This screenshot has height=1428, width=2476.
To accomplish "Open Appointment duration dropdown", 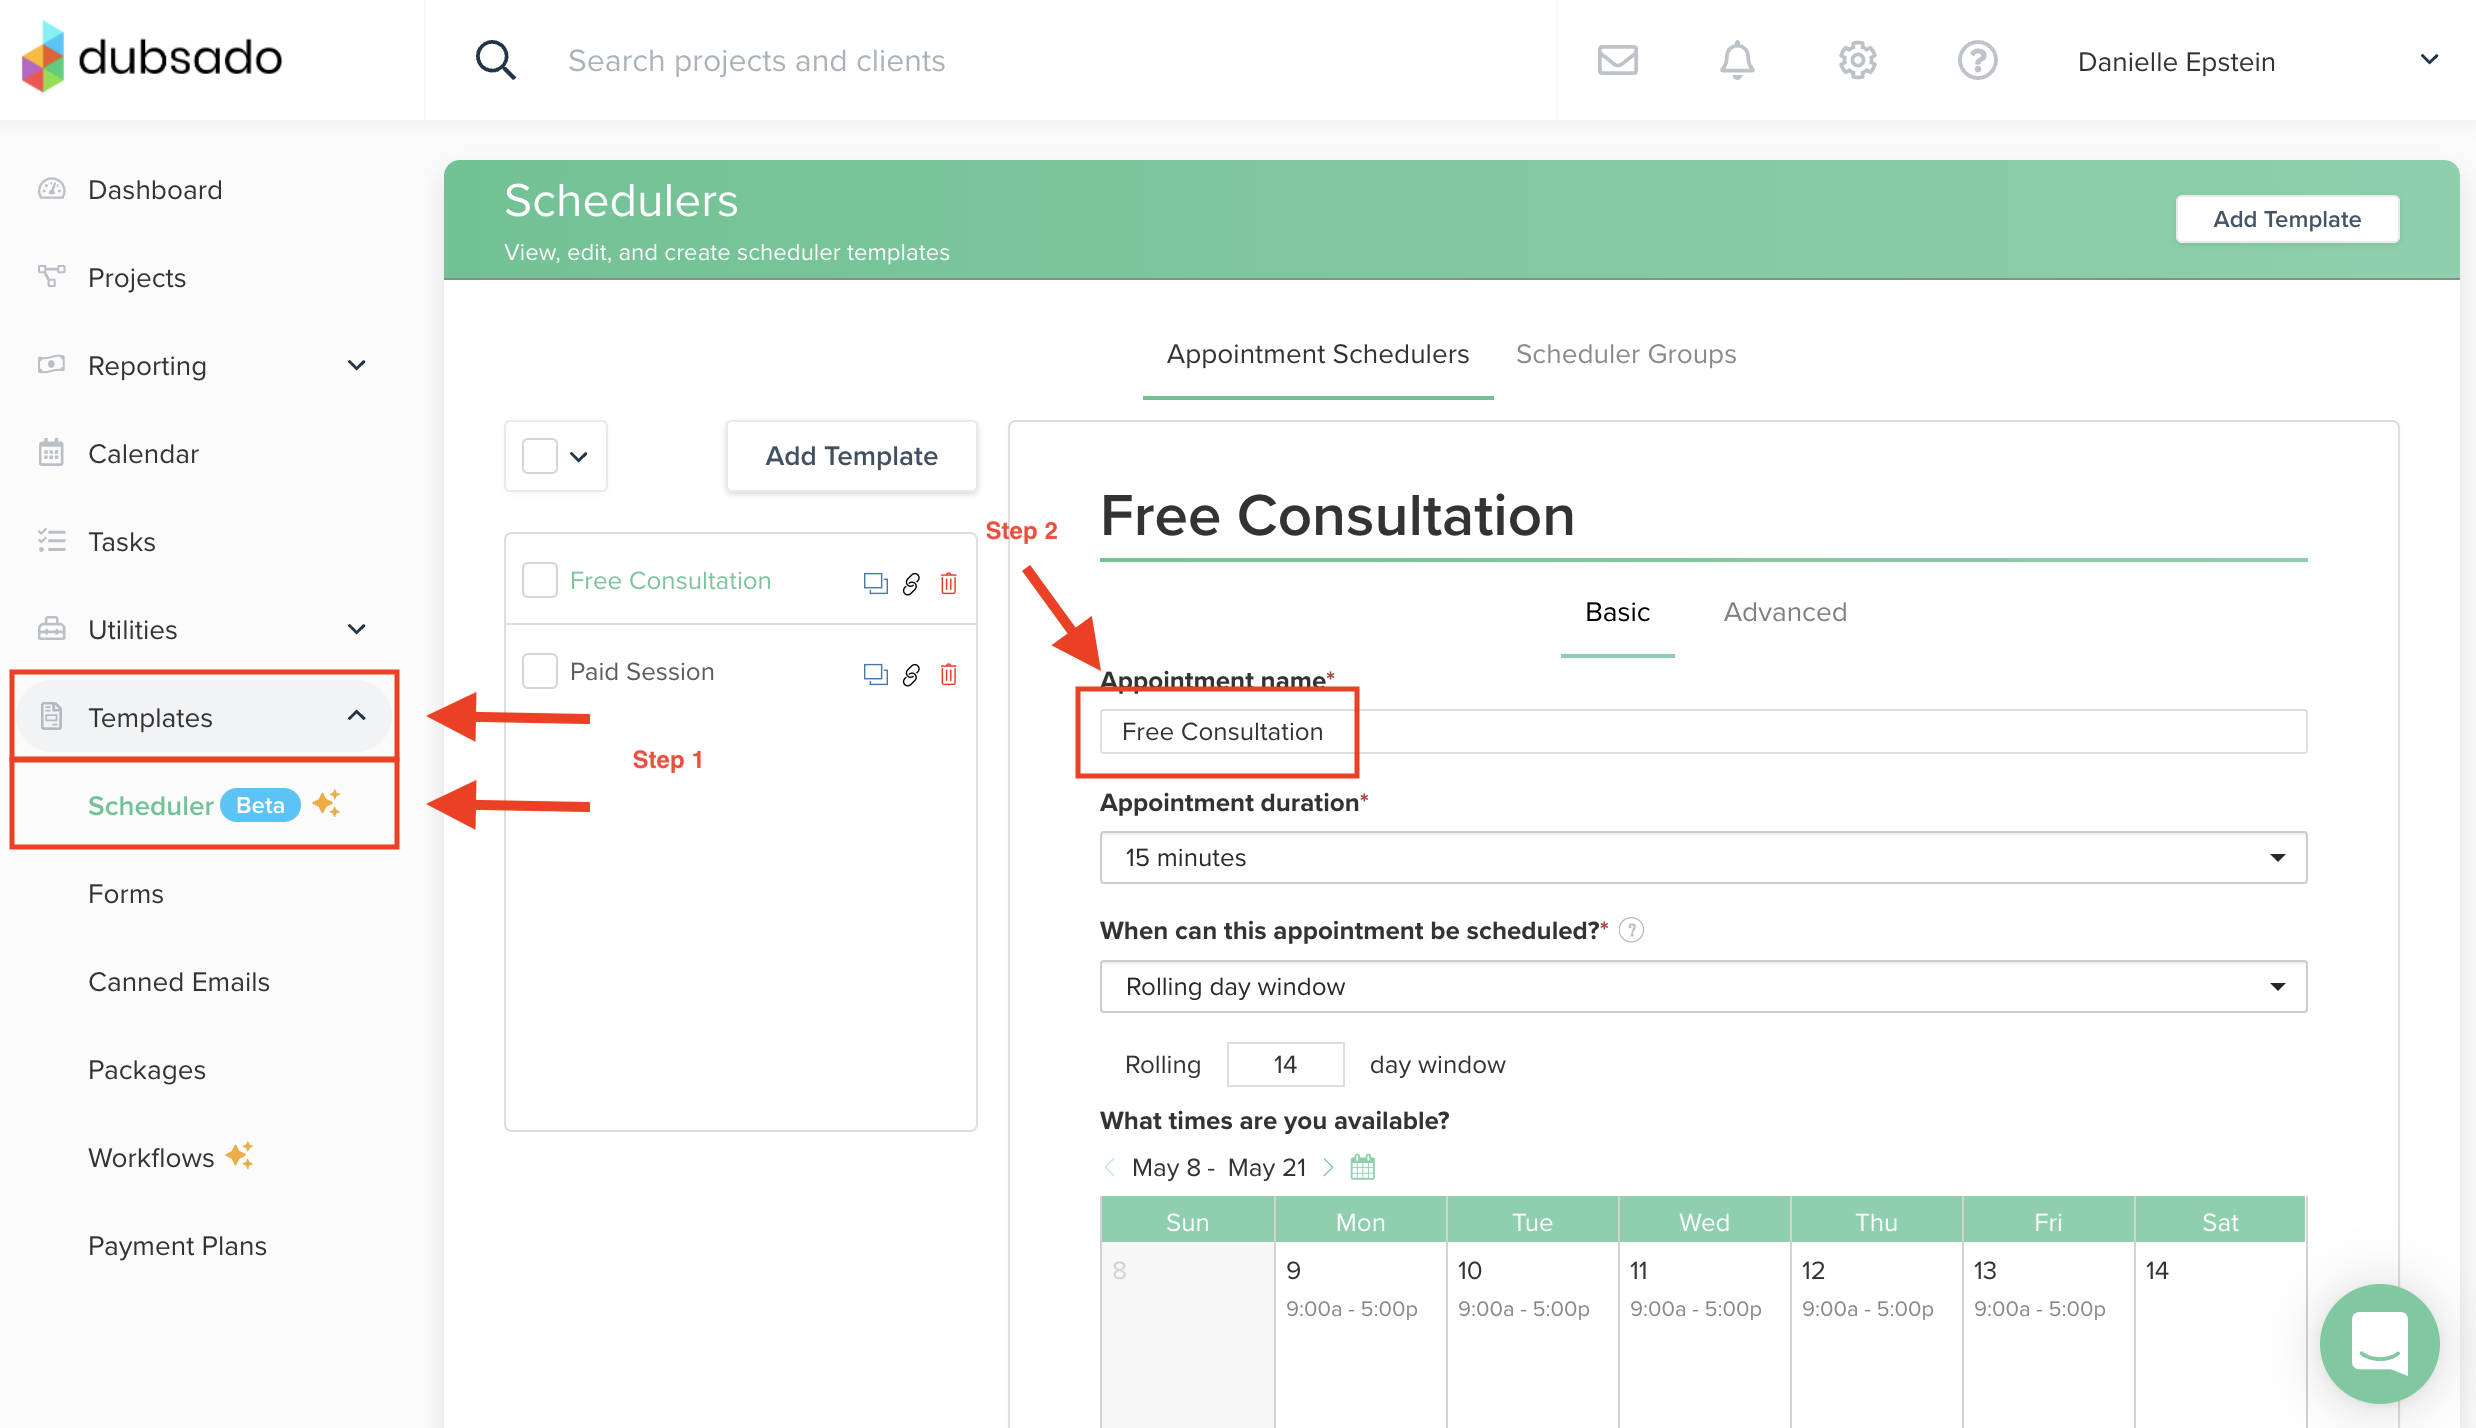I will click(1702, 858).
